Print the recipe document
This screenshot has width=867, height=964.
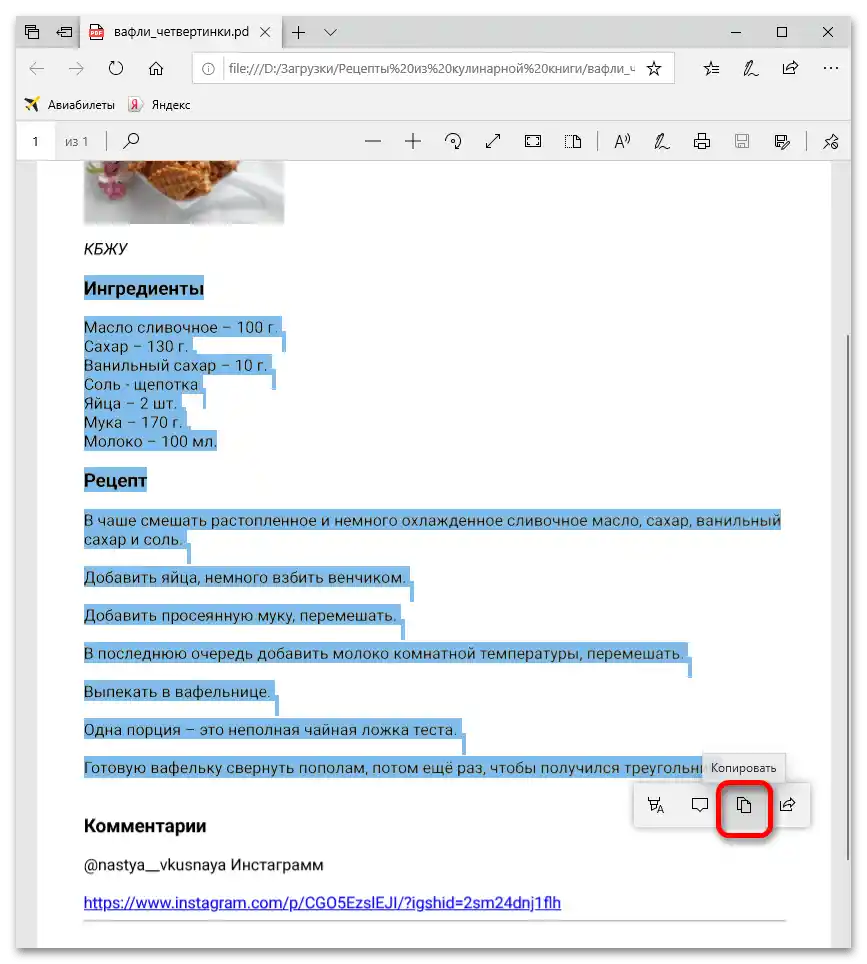pos(701,140)
